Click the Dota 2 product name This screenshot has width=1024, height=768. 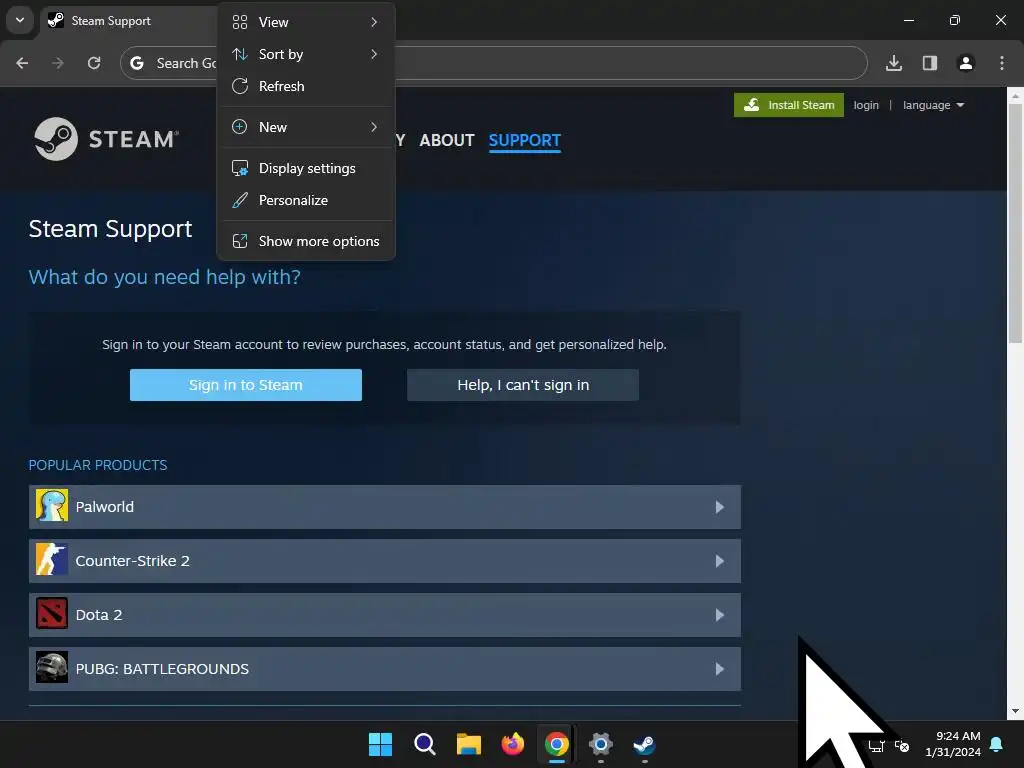[99, 615]
